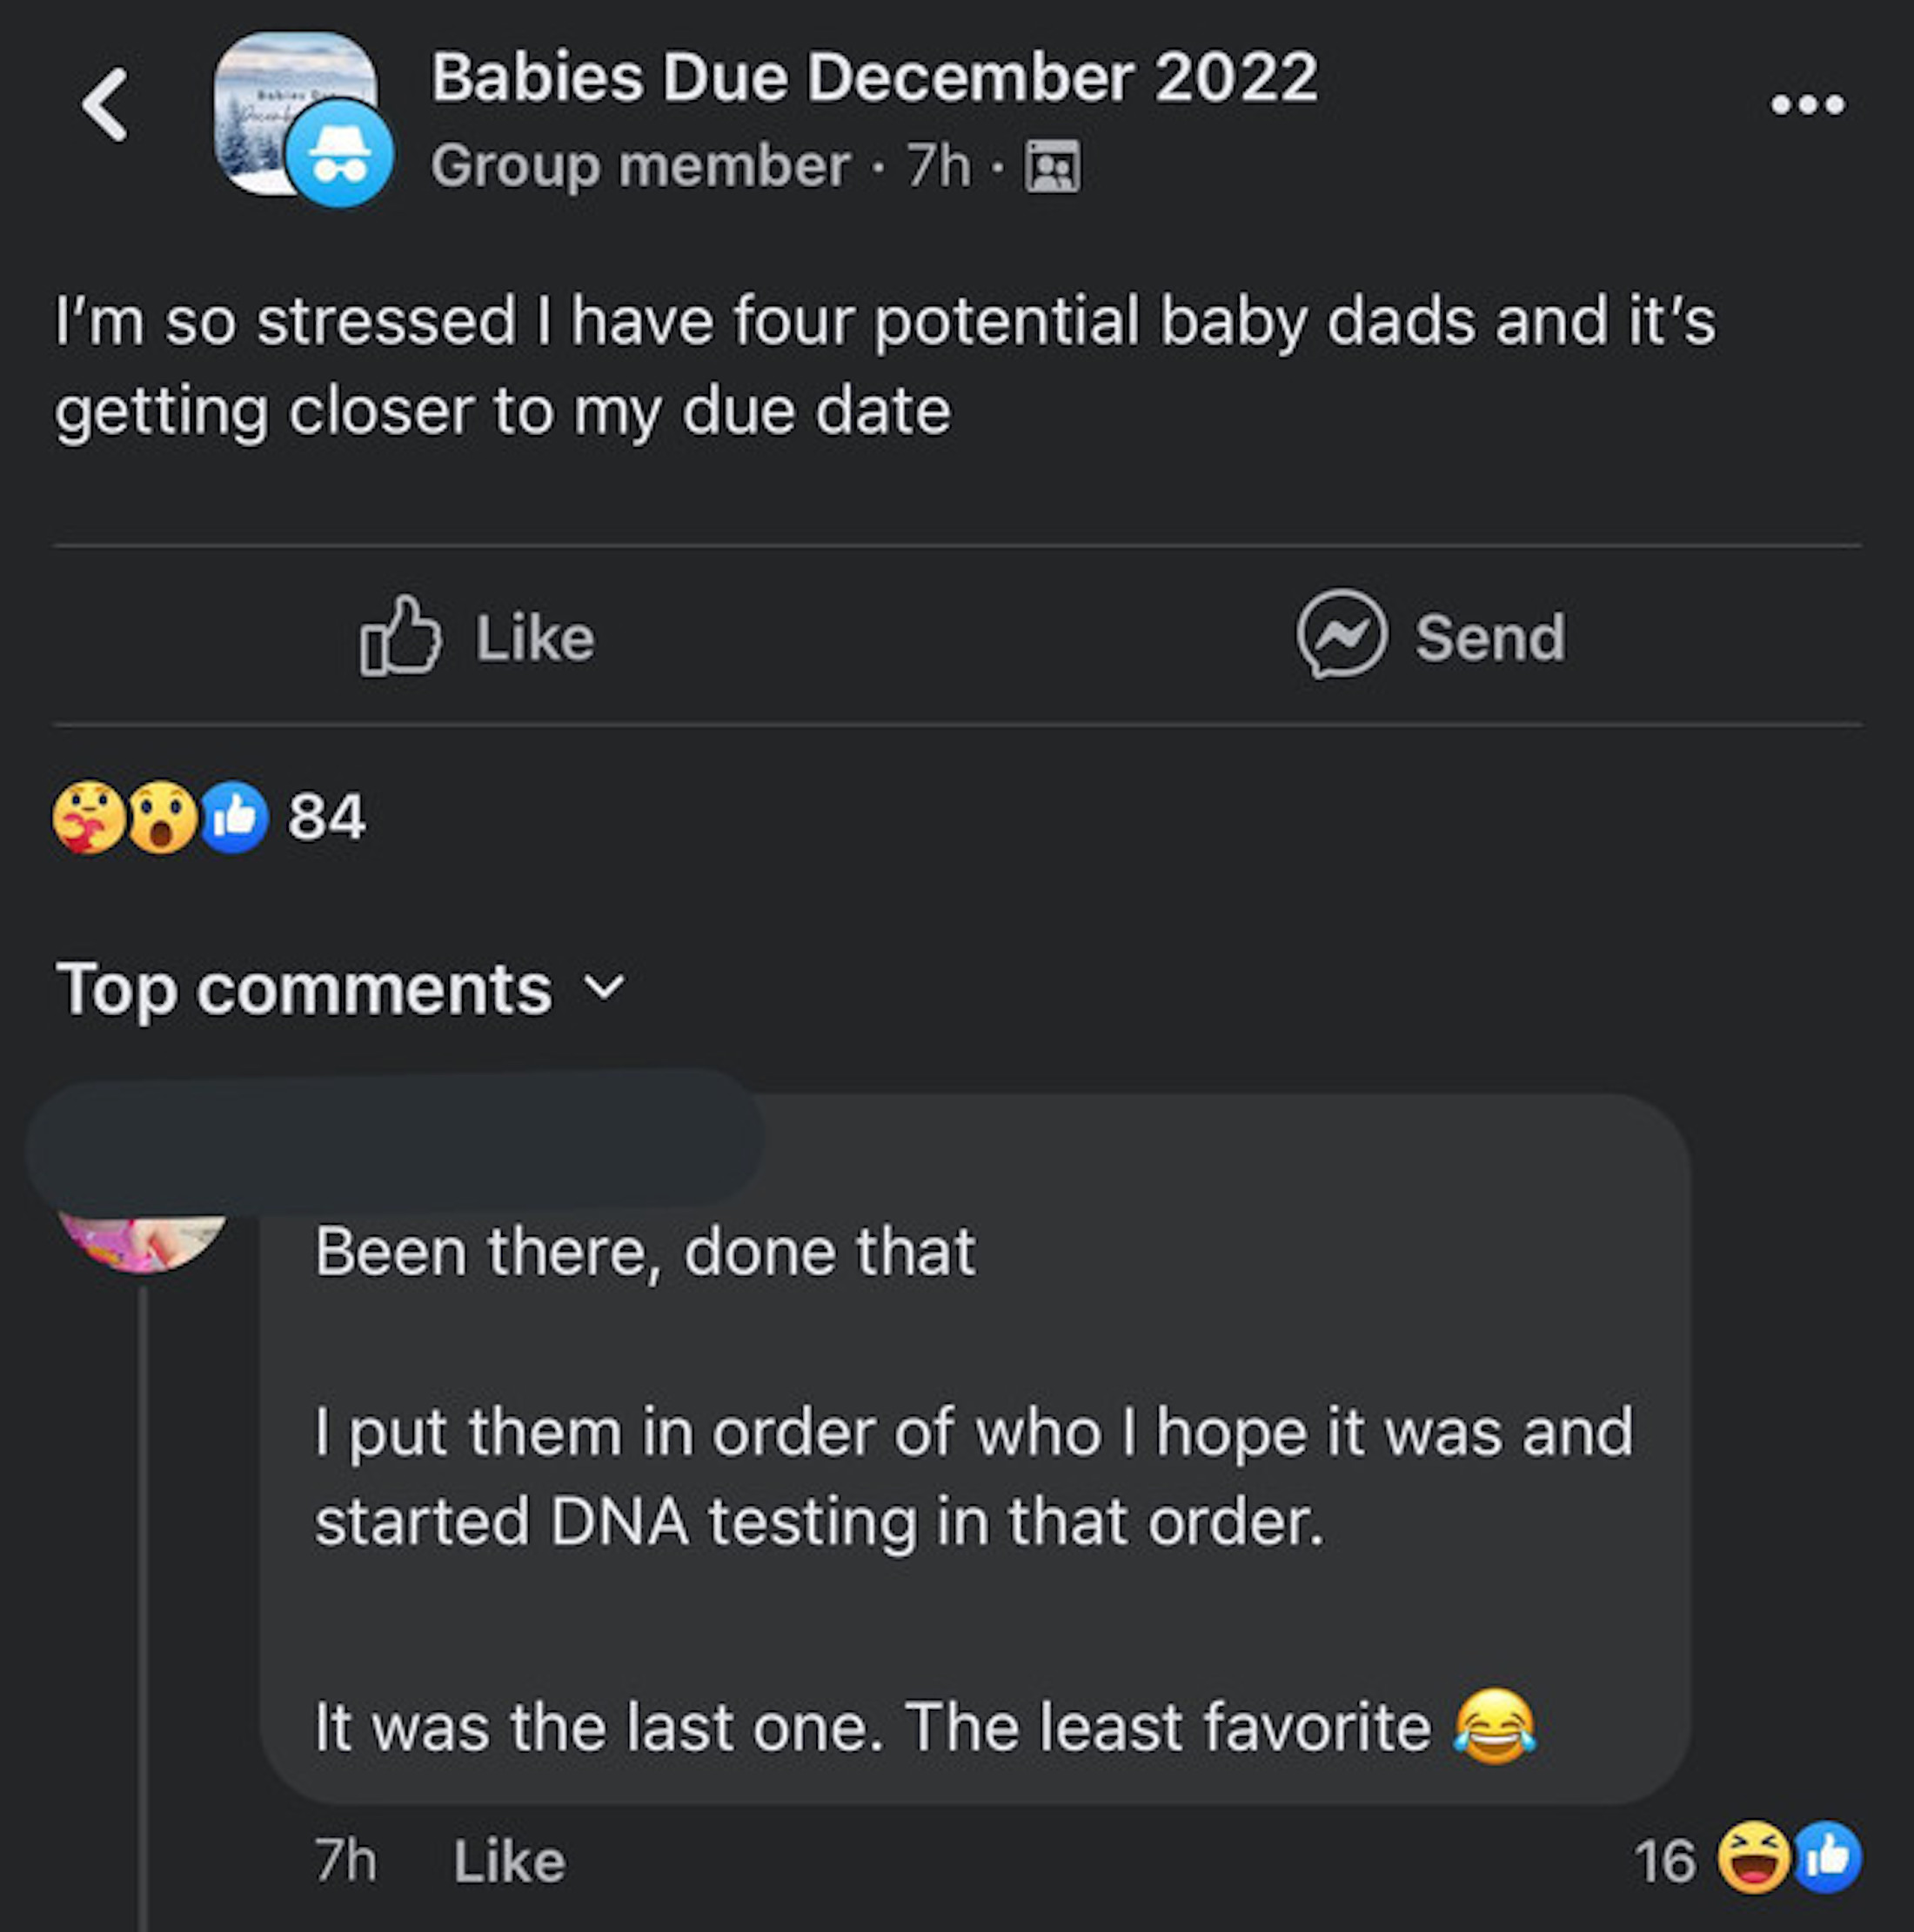Click the anonymous member badge icon
Image resolution: width=1914 pixels, height=1932 pixels.
tap(340, 155)
